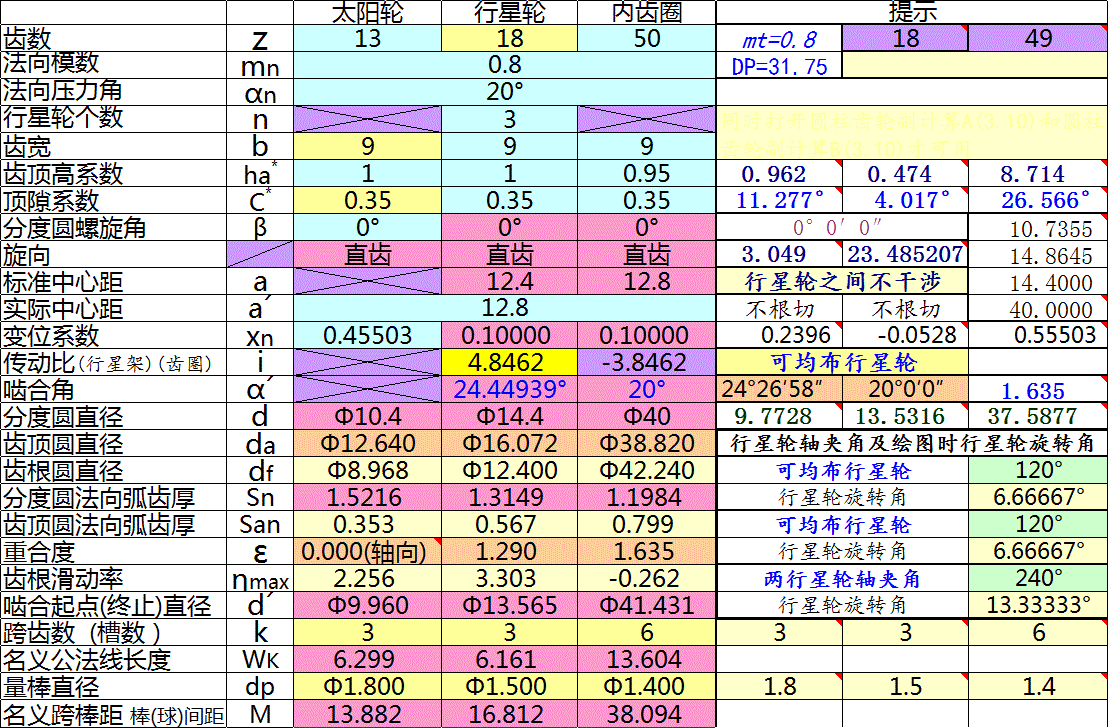Viewport: 1109px width, 728px height.
Task: Click tooth thickness cell 1.1984
Action: pos(646,497)
